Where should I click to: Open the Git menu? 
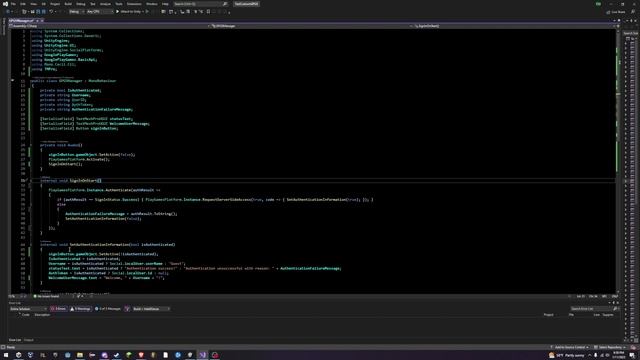pyautogui.click(x=43, y=4)
